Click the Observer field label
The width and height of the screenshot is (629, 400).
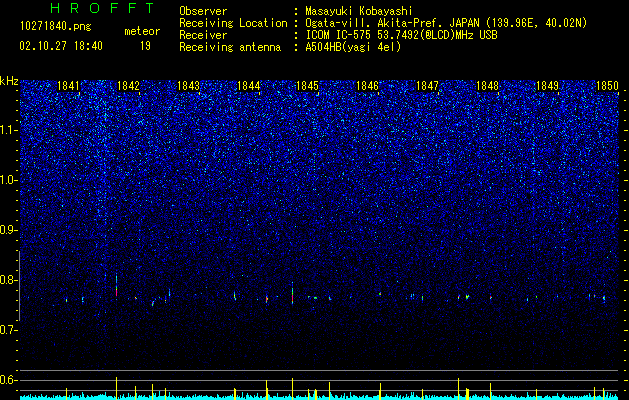pos(203,11)
